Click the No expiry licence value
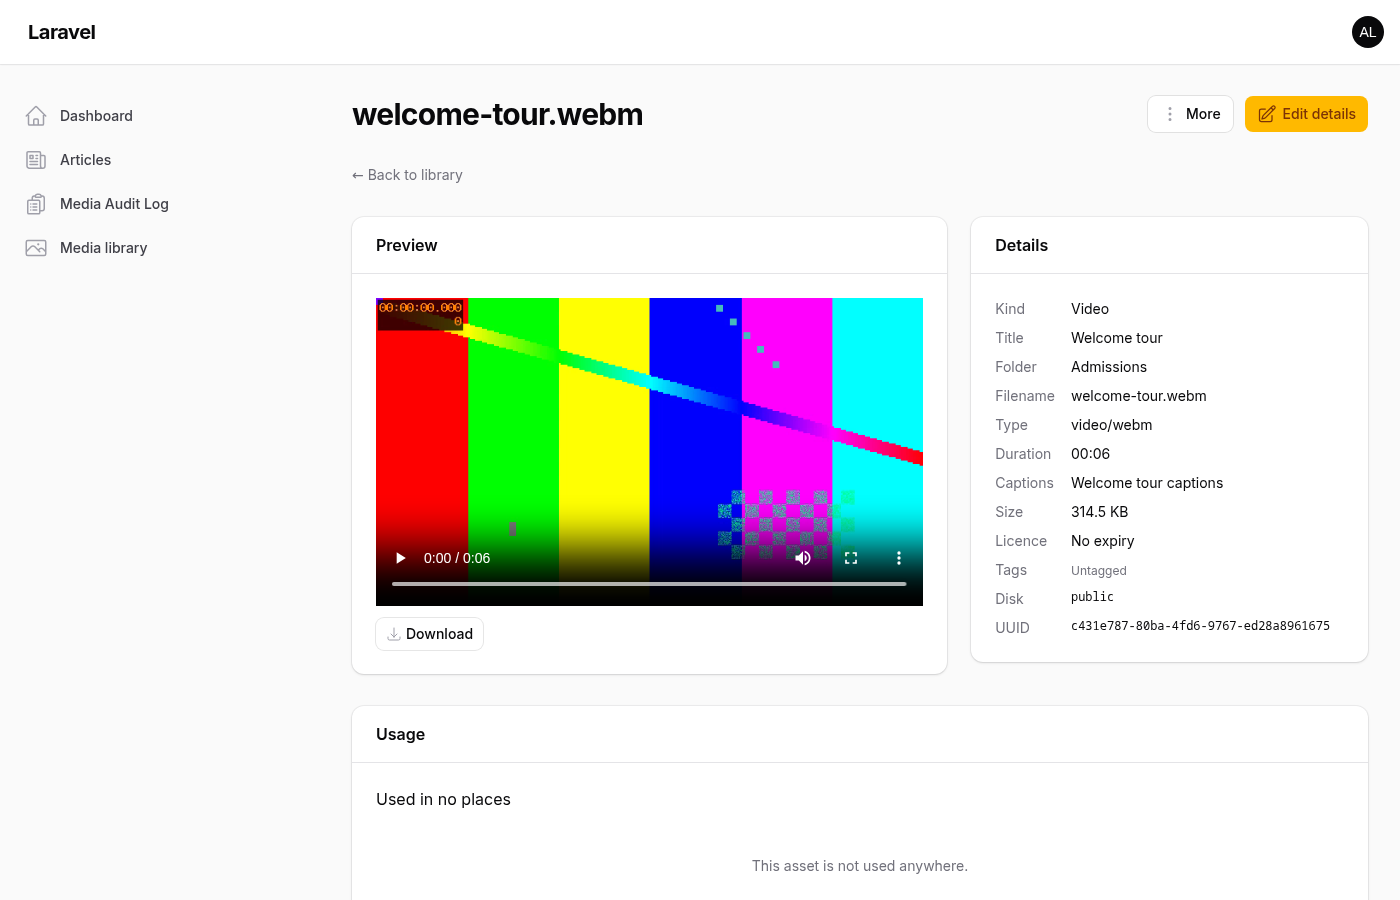The height and width of the screenshot is (900, 1400). (x=1103, y=541)
